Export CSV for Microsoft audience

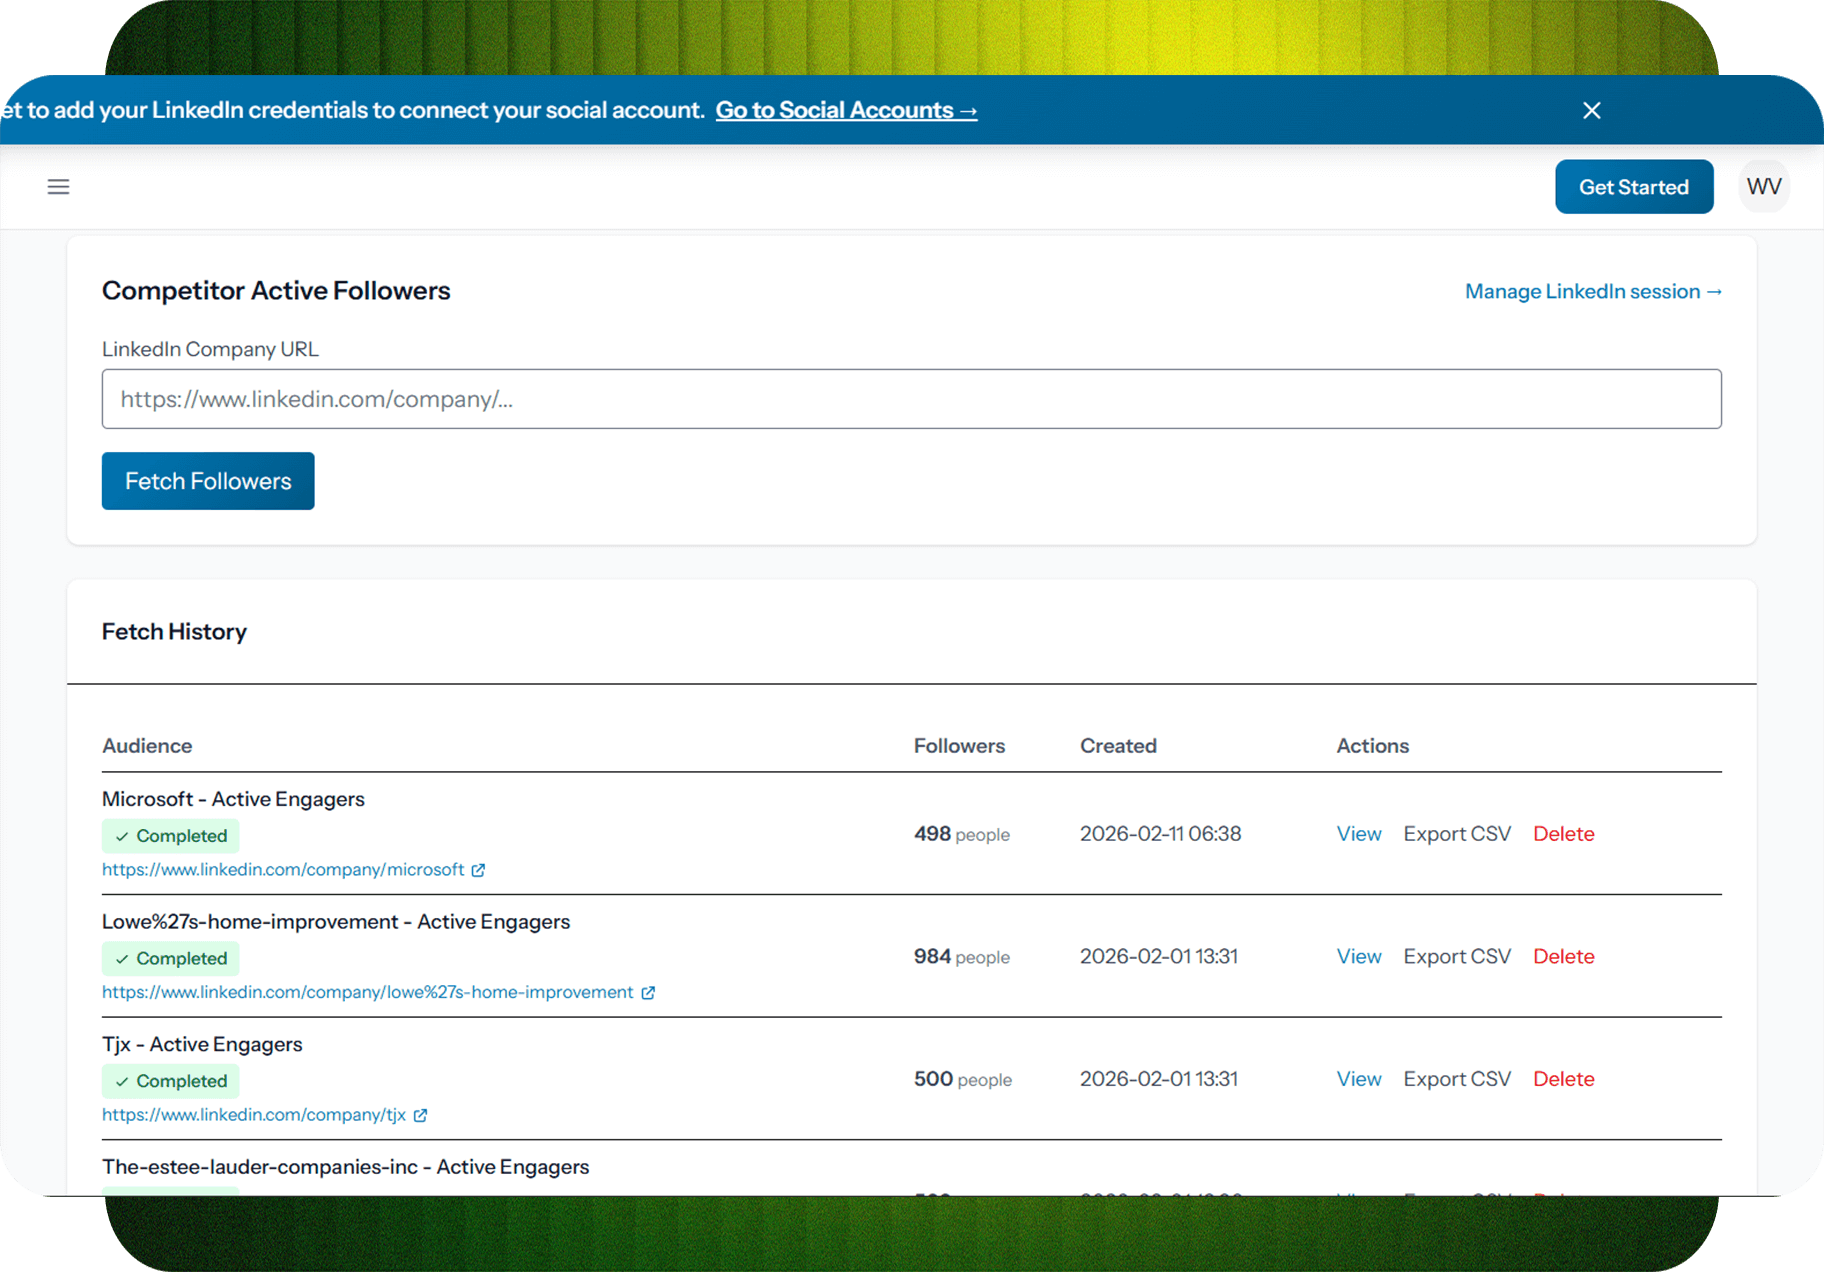point(1456,834)
